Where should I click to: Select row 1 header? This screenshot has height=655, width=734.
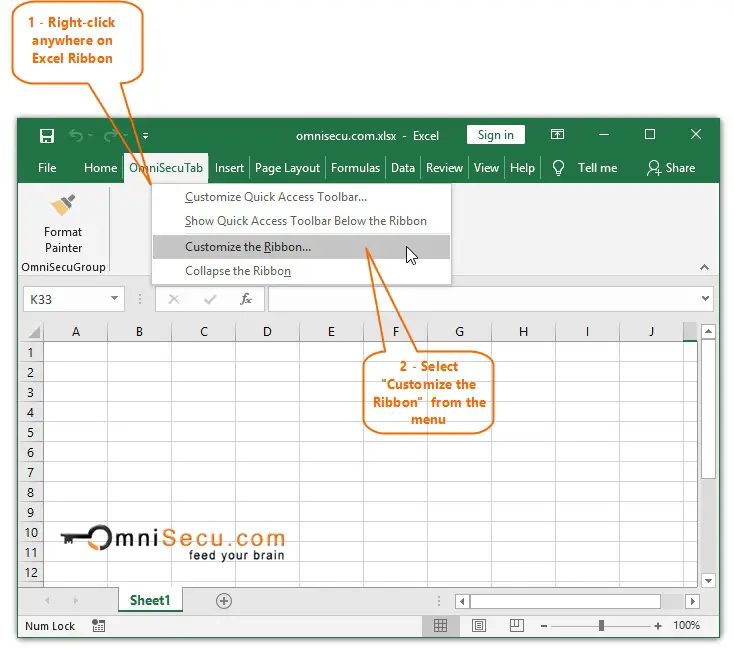(31, 352)
